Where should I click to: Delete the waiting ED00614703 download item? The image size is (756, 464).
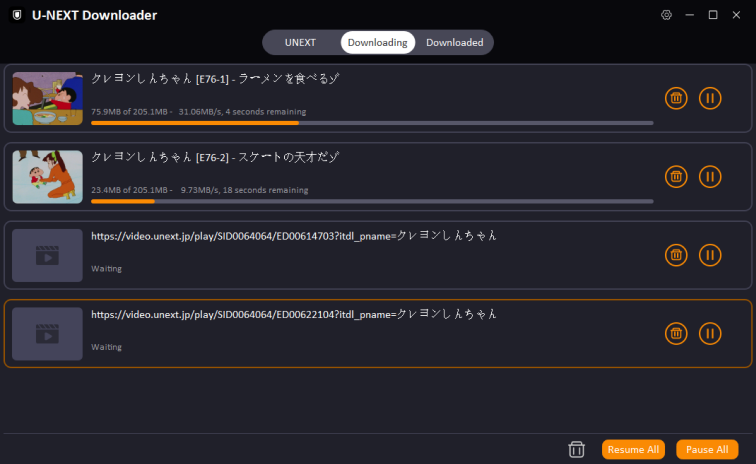(676, 255)
